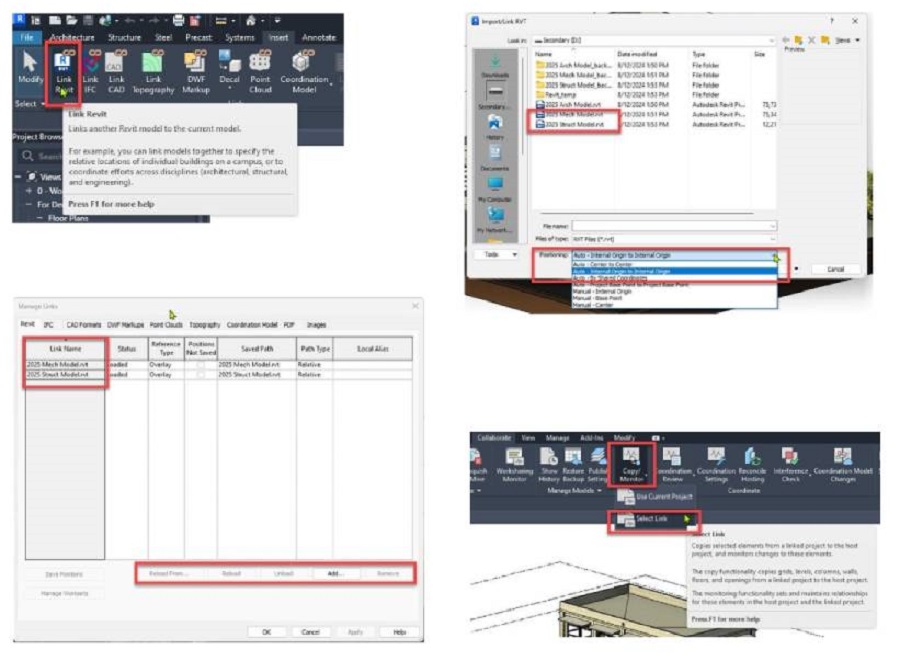Image resolution: width=900 pixels, height=661 pixels.
Task: Launch the Interference Check tool
Action: [790, 467]
